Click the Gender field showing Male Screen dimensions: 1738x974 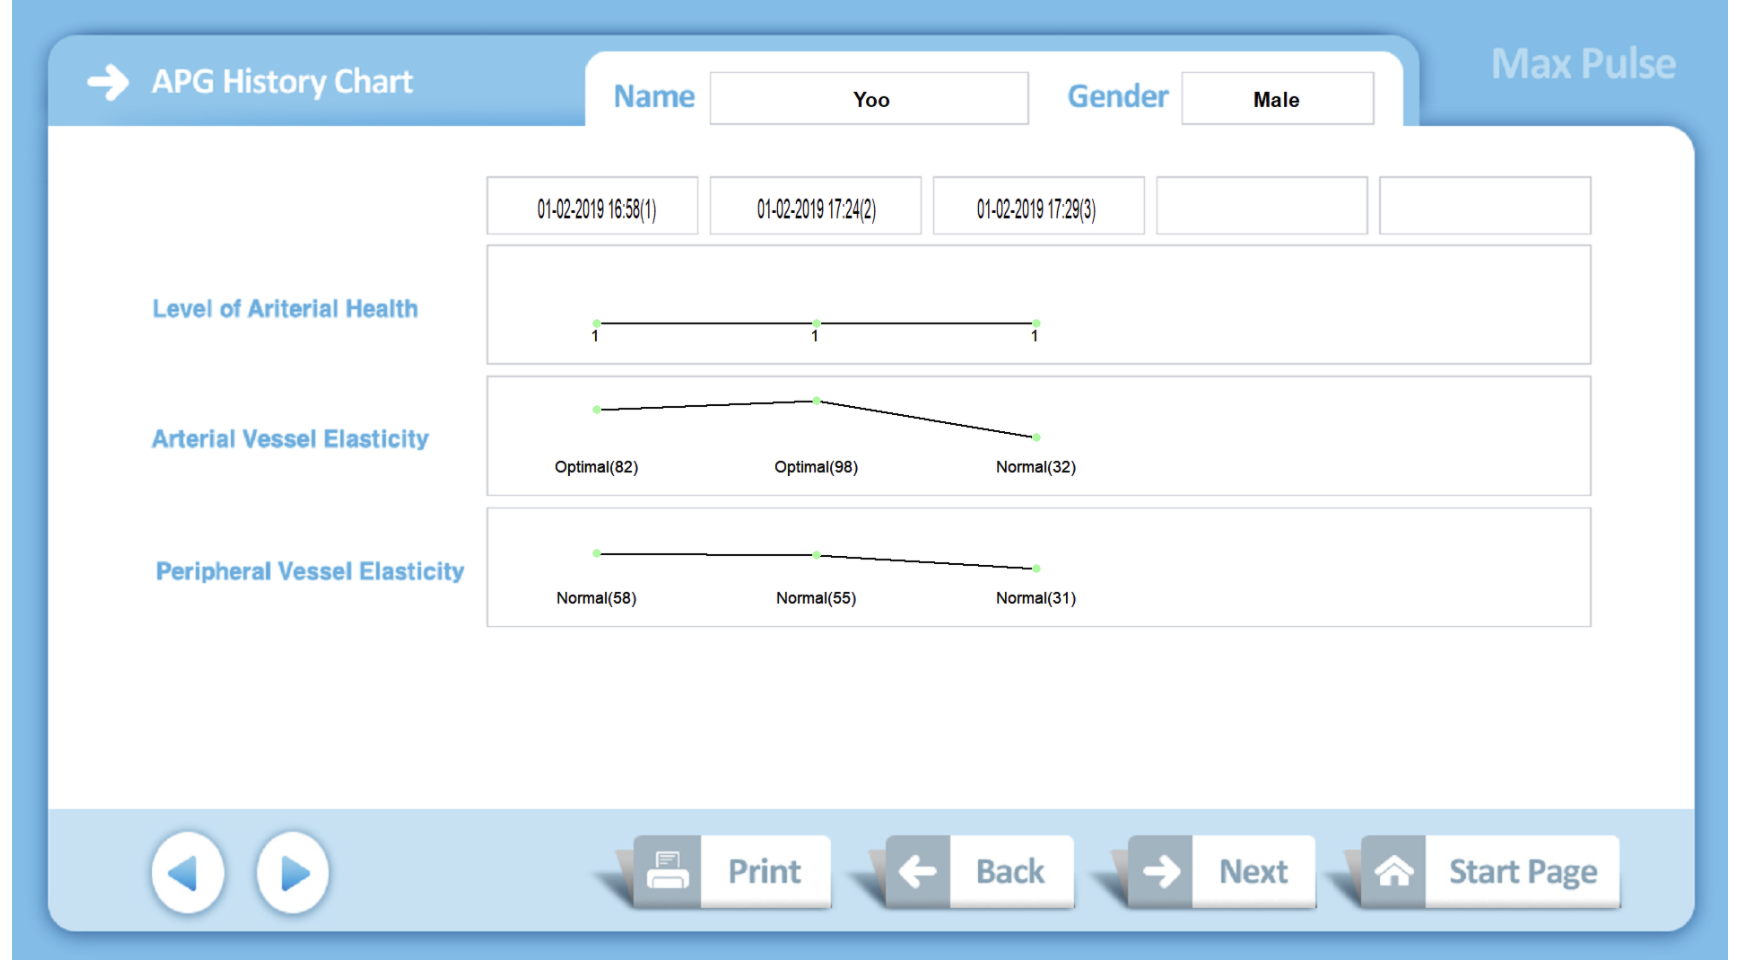click(1277, 99)
